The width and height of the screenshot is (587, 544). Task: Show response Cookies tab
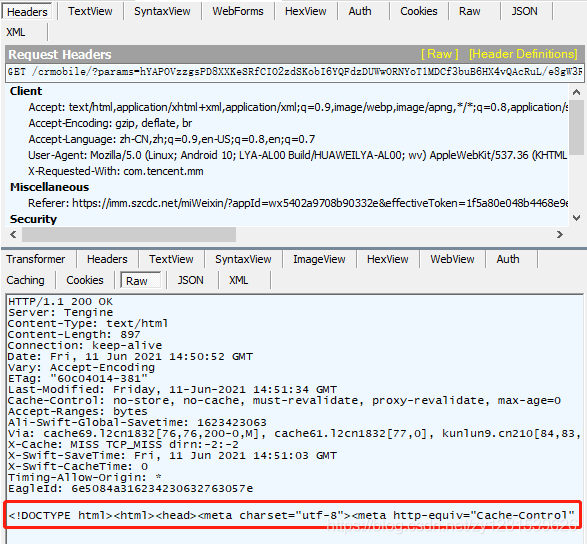[85, 280]
